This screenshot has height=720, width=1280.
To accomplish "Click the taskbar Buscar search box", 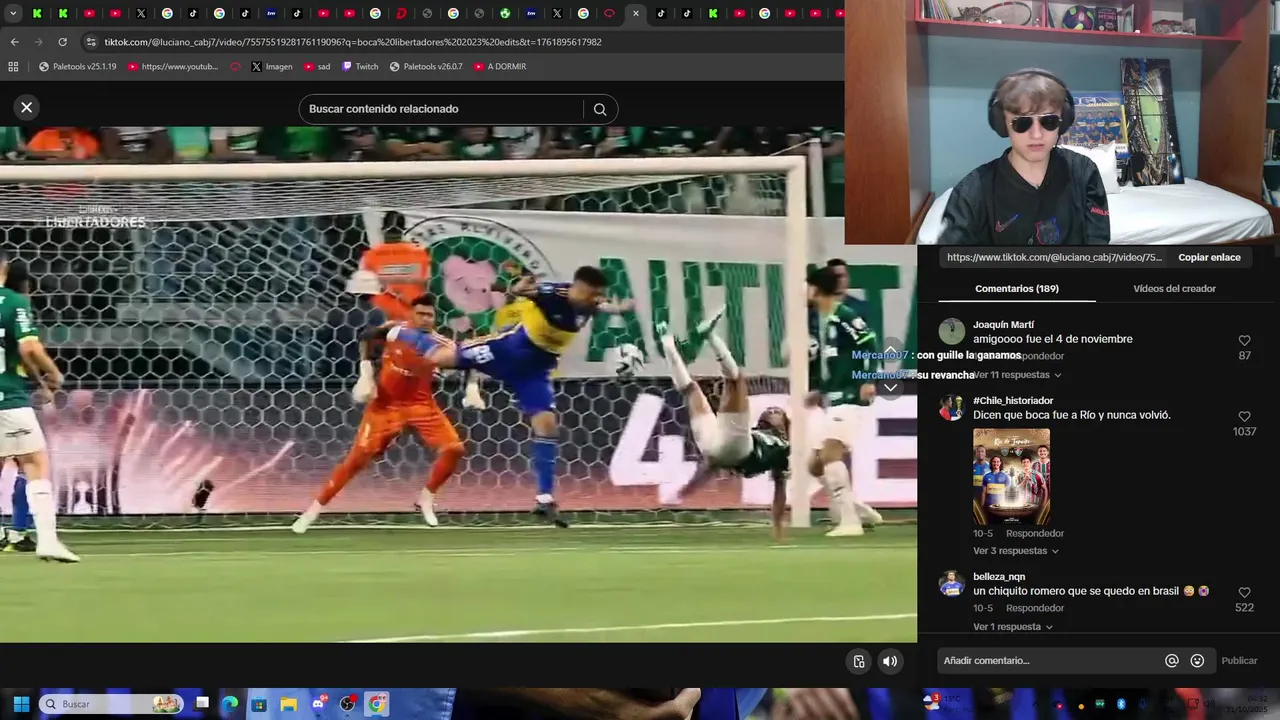I will coord(112,704).
